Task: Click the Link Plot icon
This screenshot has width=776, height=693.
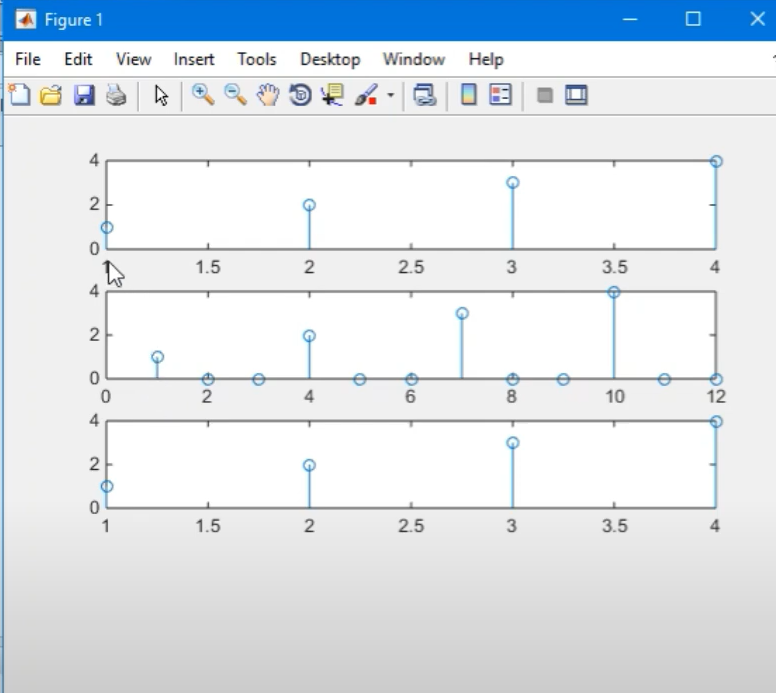Action: pos(425,95)
